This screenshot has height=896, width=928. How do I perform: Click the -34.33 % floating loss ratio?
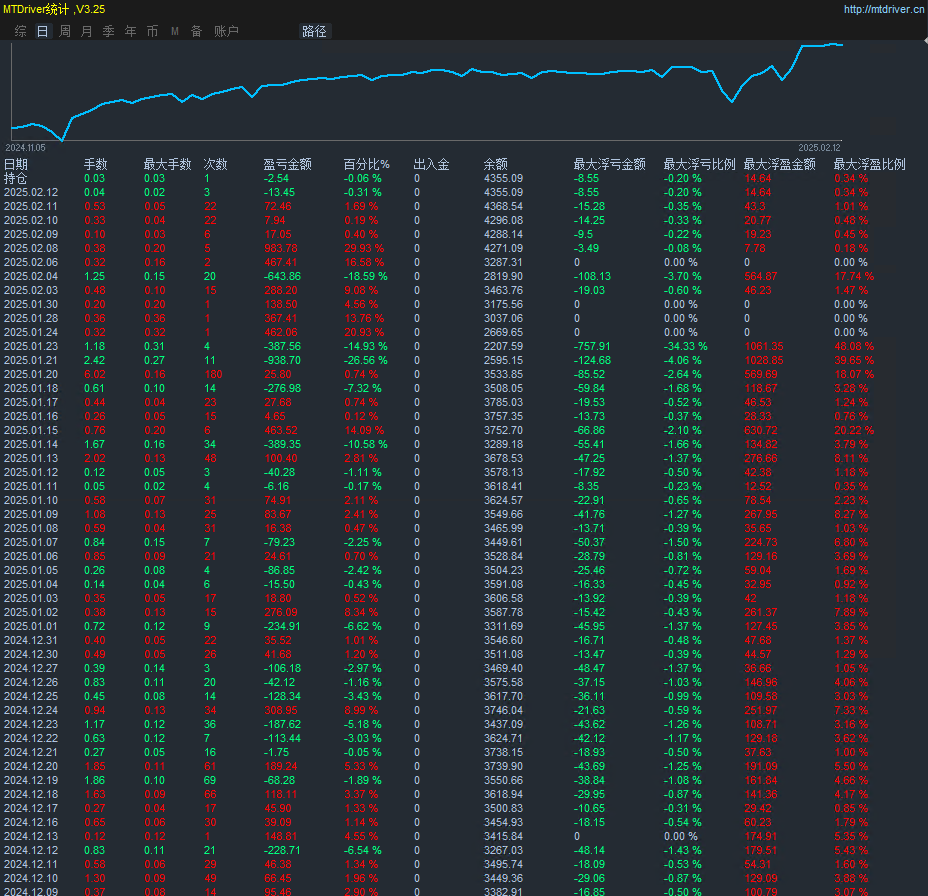point(685,346)
